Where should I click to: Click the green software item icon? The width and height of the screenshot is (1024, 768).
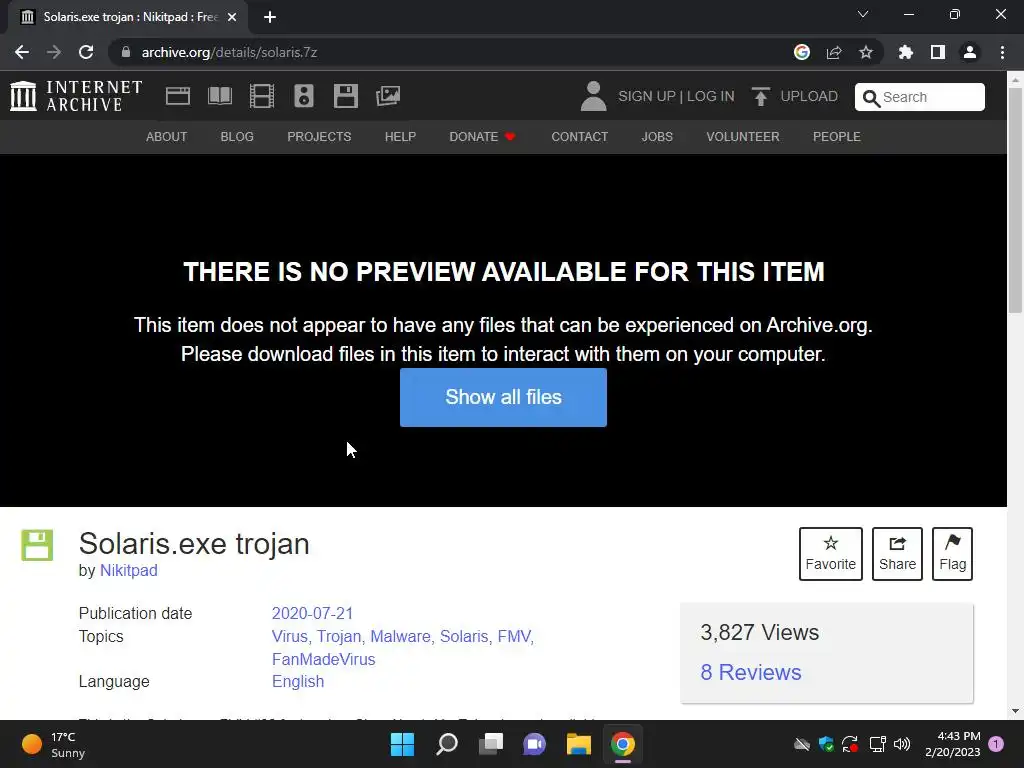(37, 545)
